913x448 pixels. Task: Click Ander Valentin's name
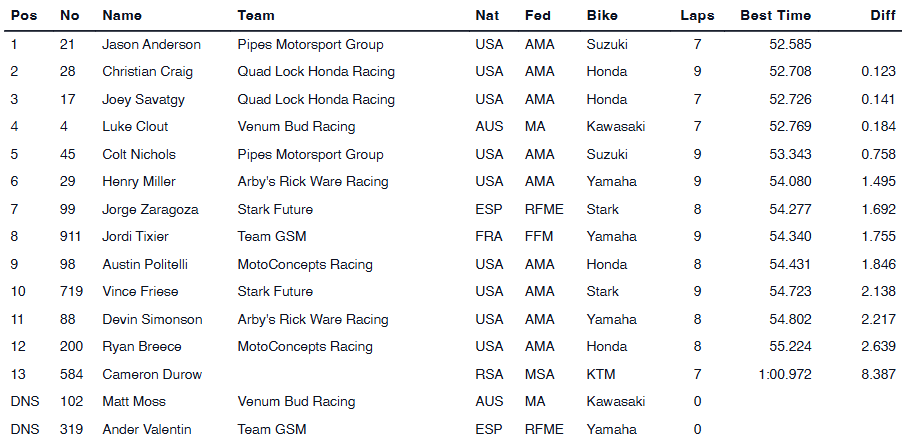[146, 429]
